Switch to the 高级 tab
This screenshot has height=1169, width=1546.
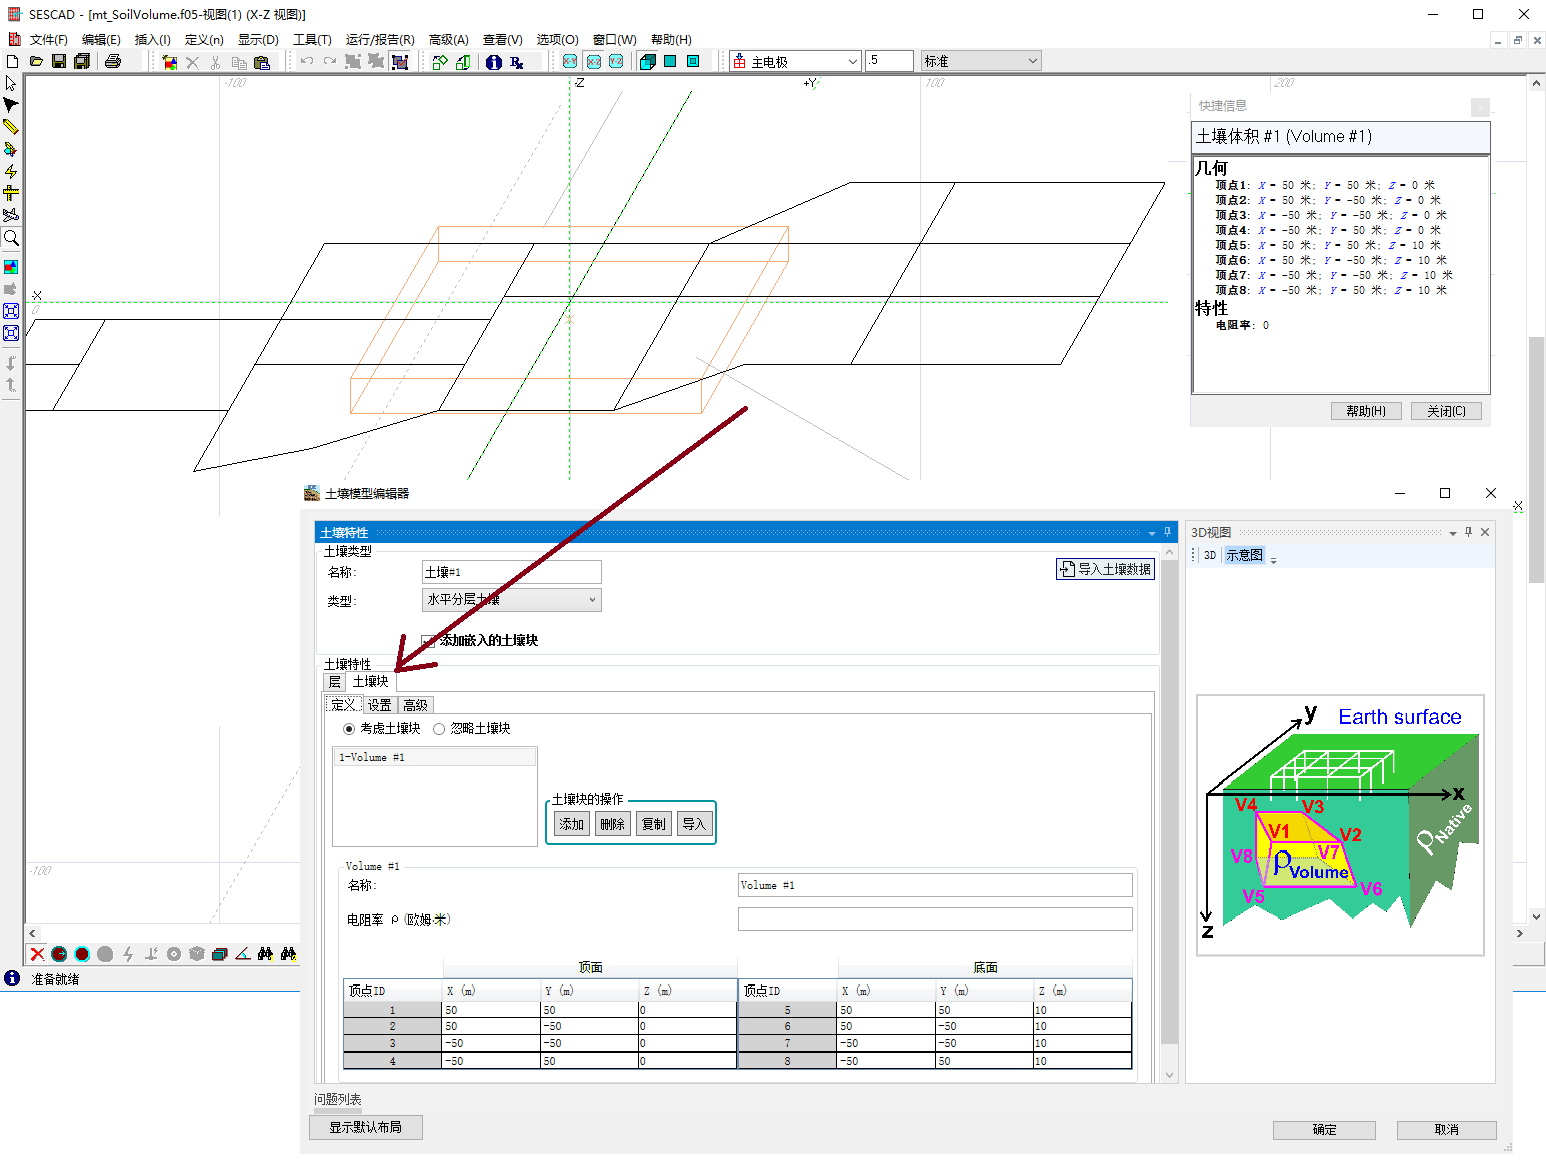click(416, 706)
